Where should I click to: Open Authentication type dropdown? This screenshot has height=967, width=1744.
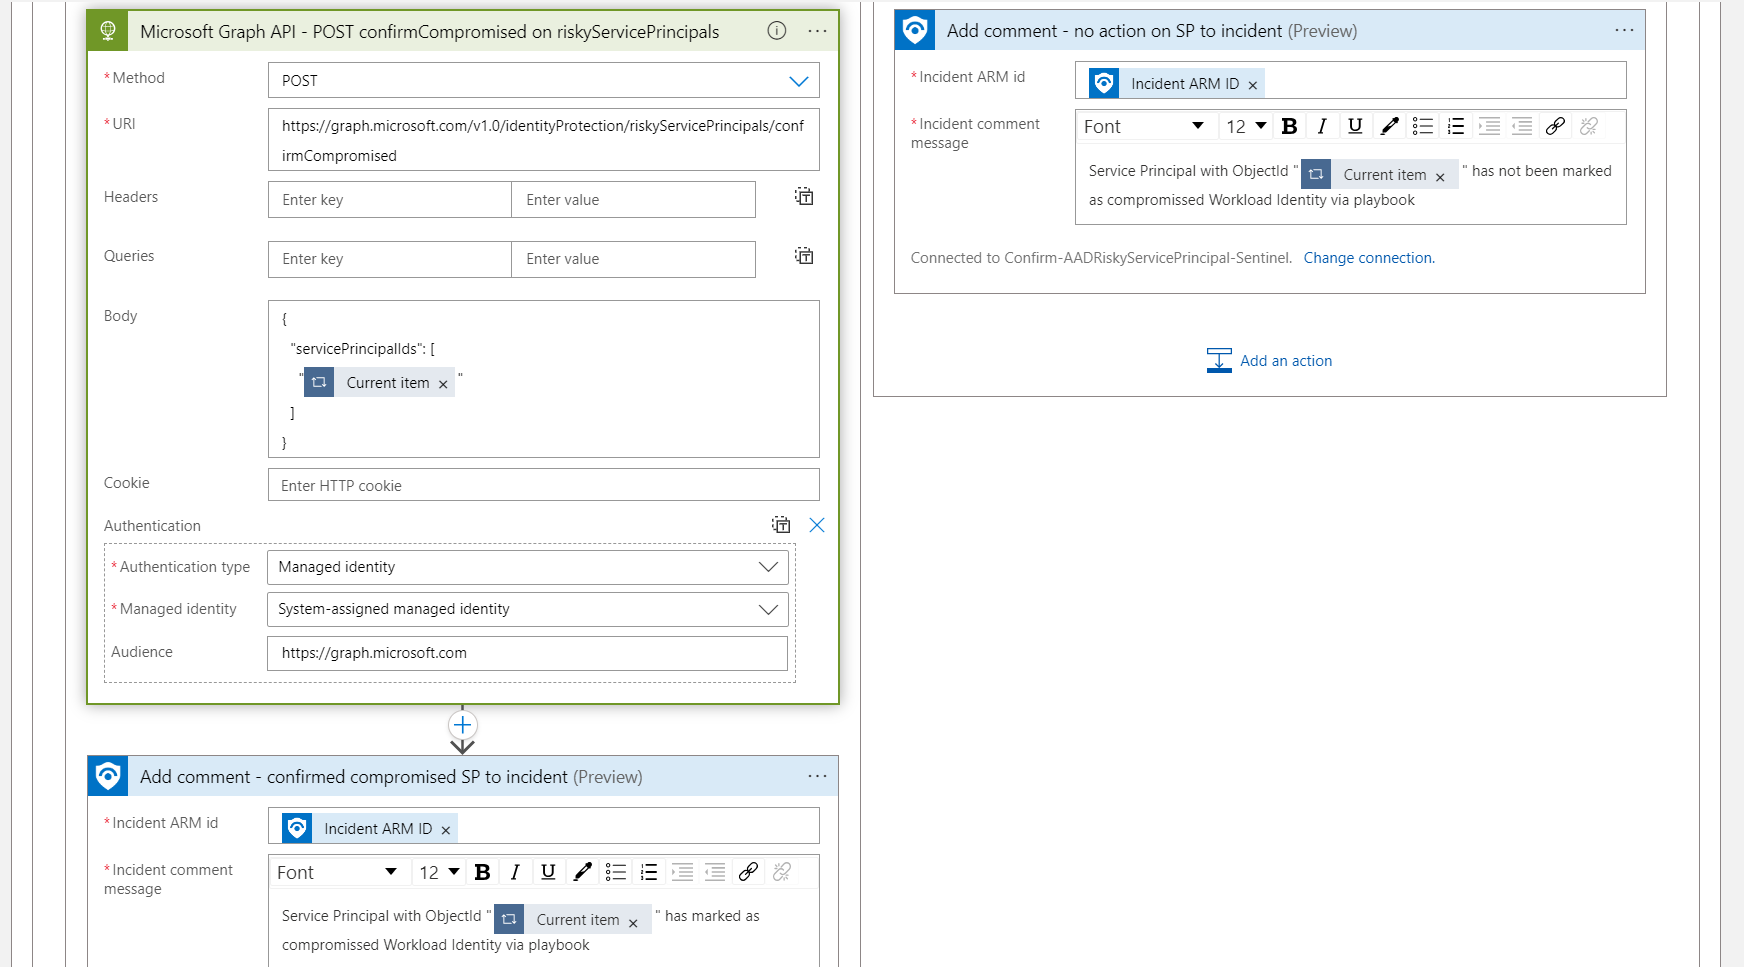[527, 567]
